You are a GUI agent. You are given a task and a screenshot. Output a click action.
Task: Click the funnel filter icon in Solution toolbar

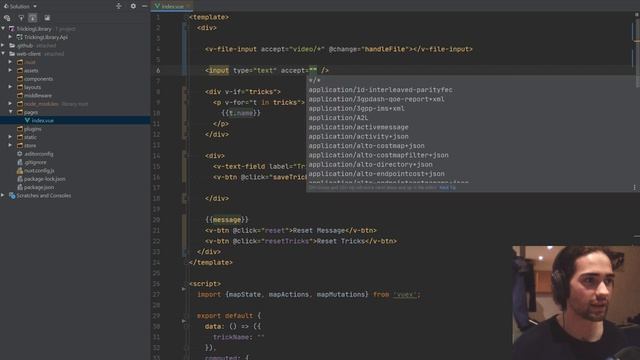21,18
